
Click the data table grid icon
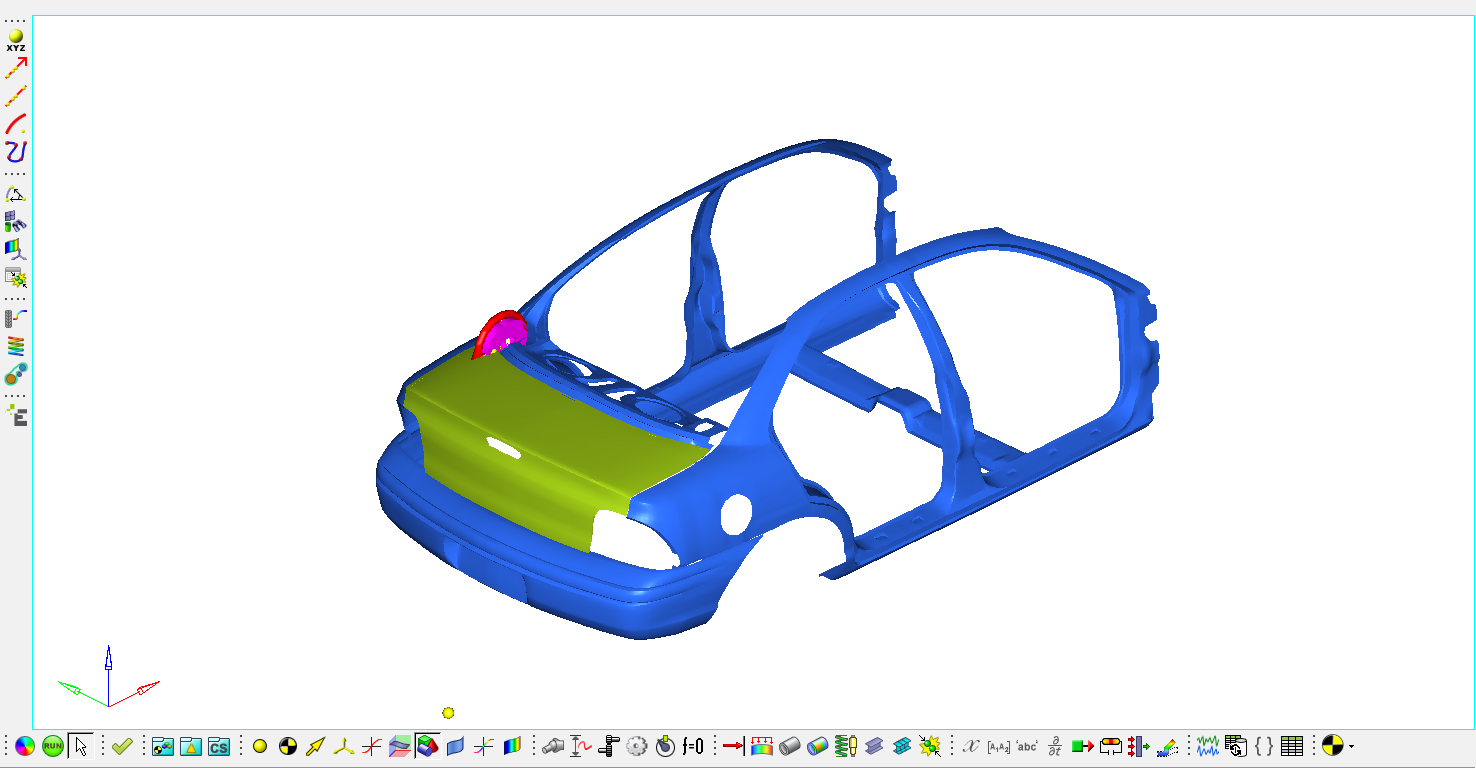click(x=1292, y=746)
